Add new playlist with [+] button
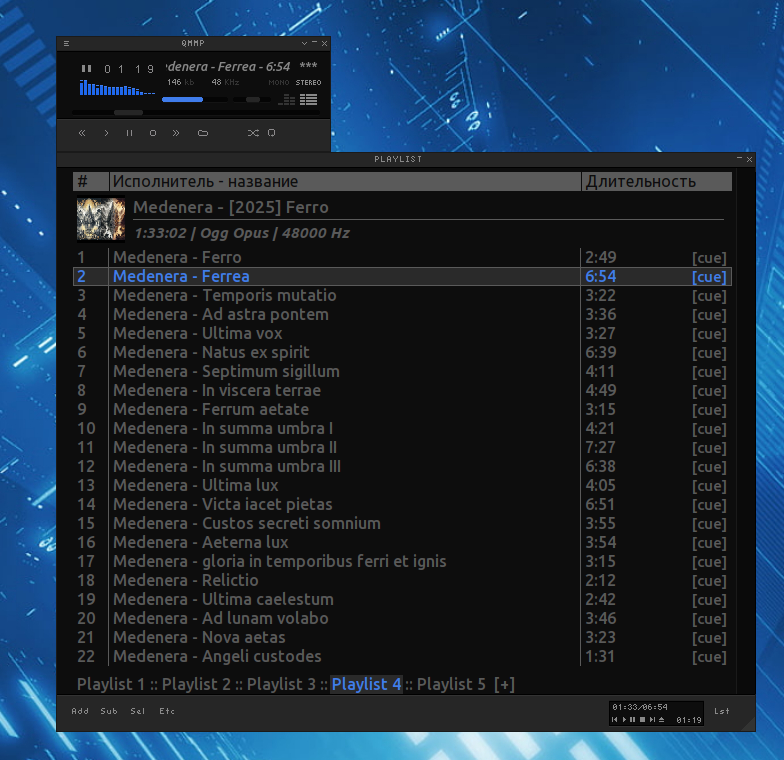 point(505,684)
